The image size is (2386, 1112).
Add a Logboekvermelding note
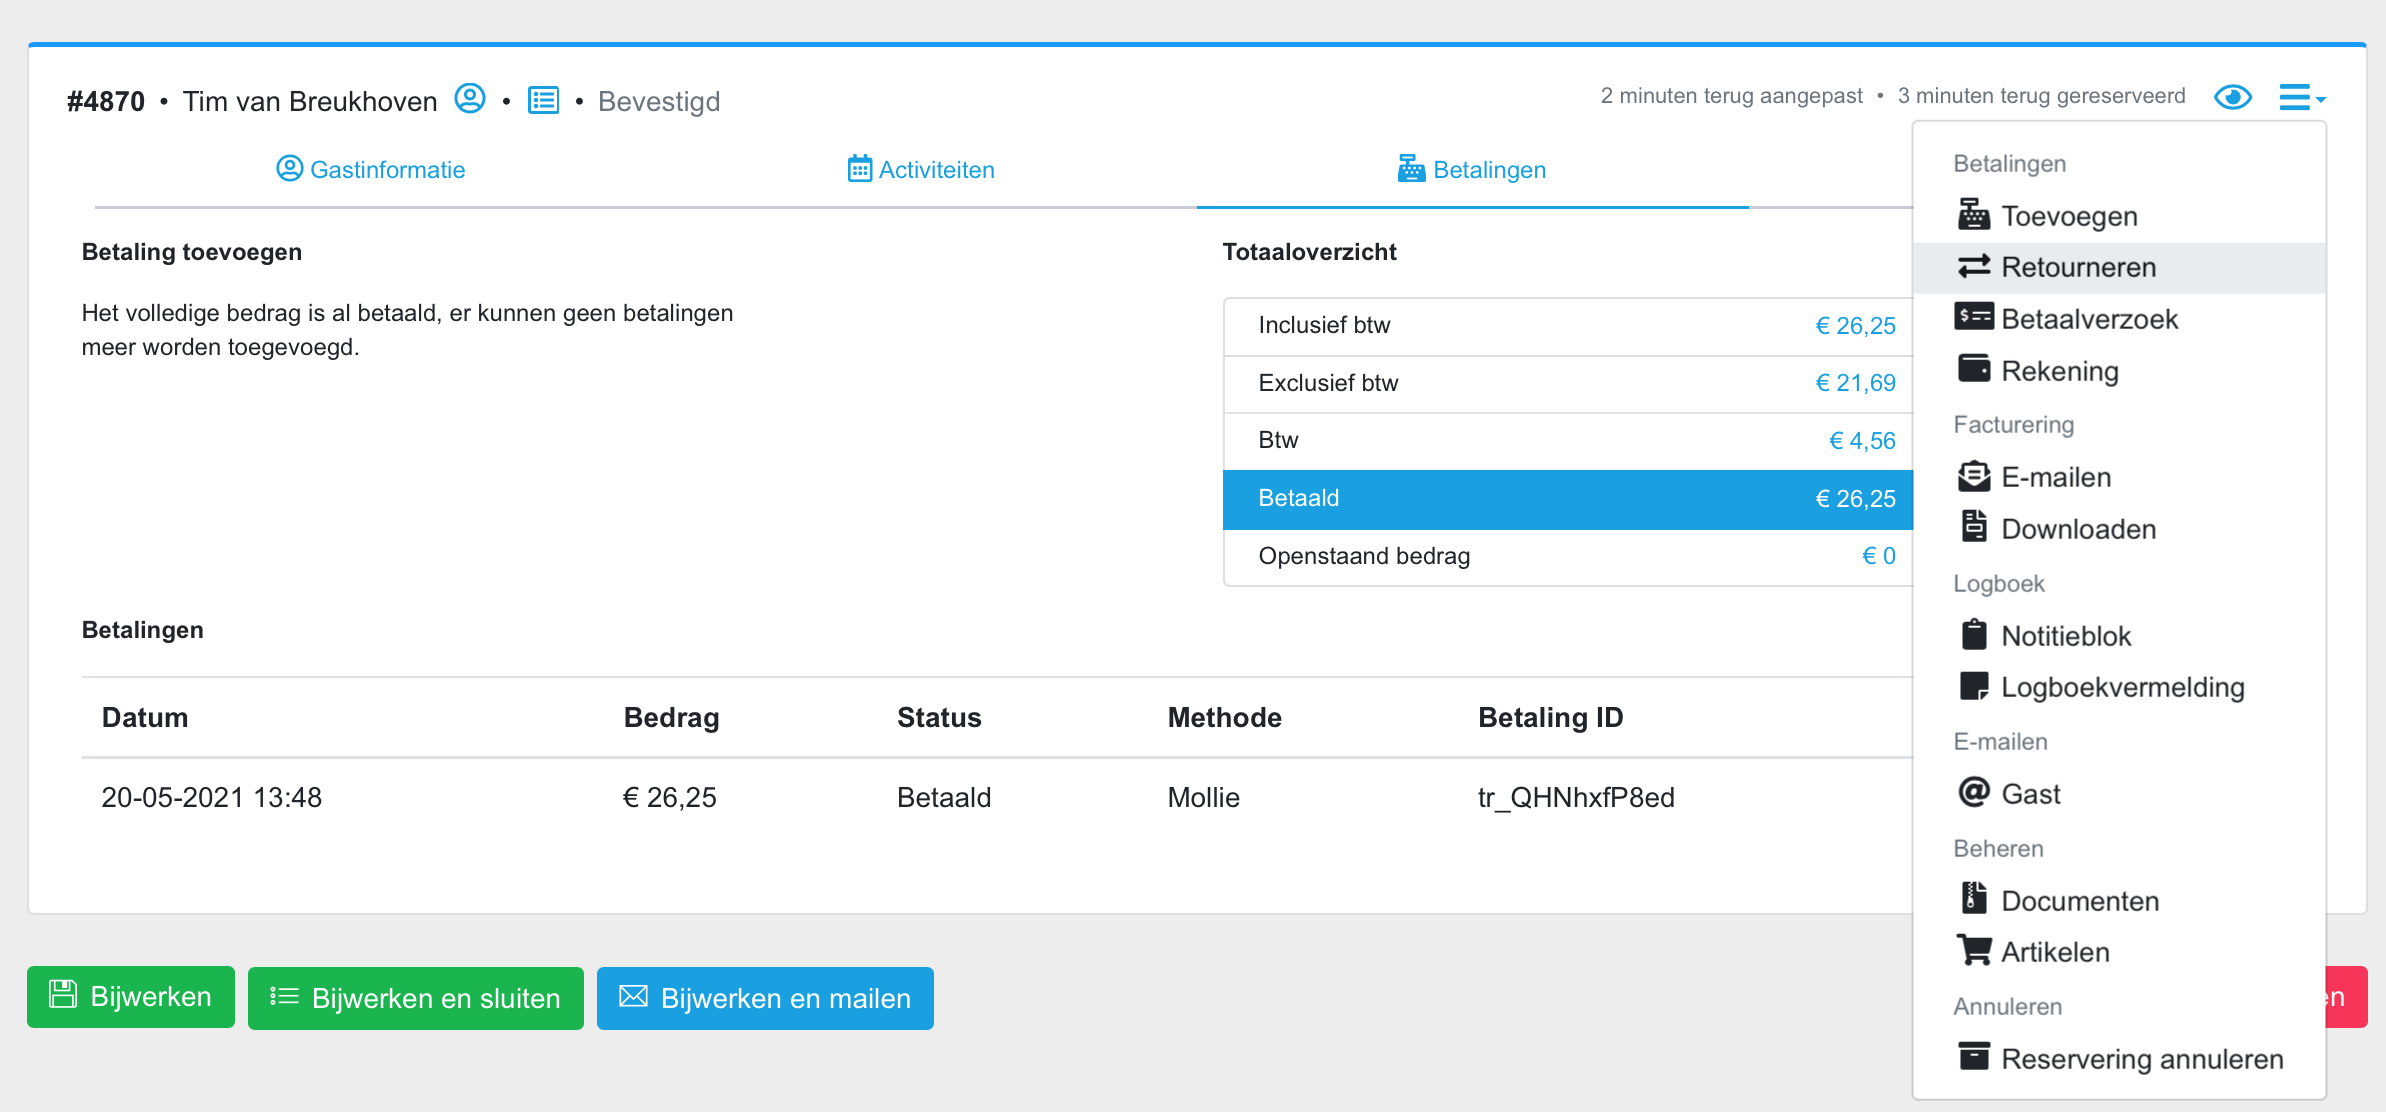(x=2121, y=687)
